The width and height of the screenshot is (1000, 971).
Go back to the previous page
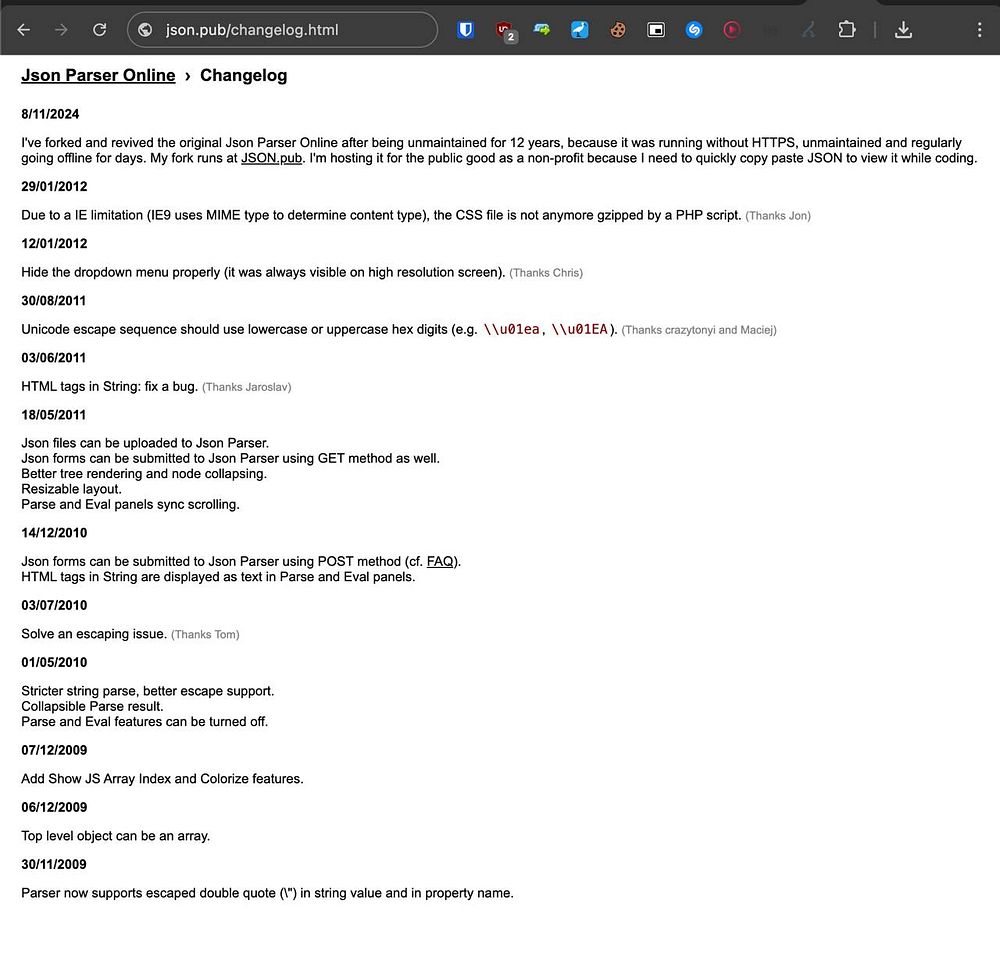(24, 30)
